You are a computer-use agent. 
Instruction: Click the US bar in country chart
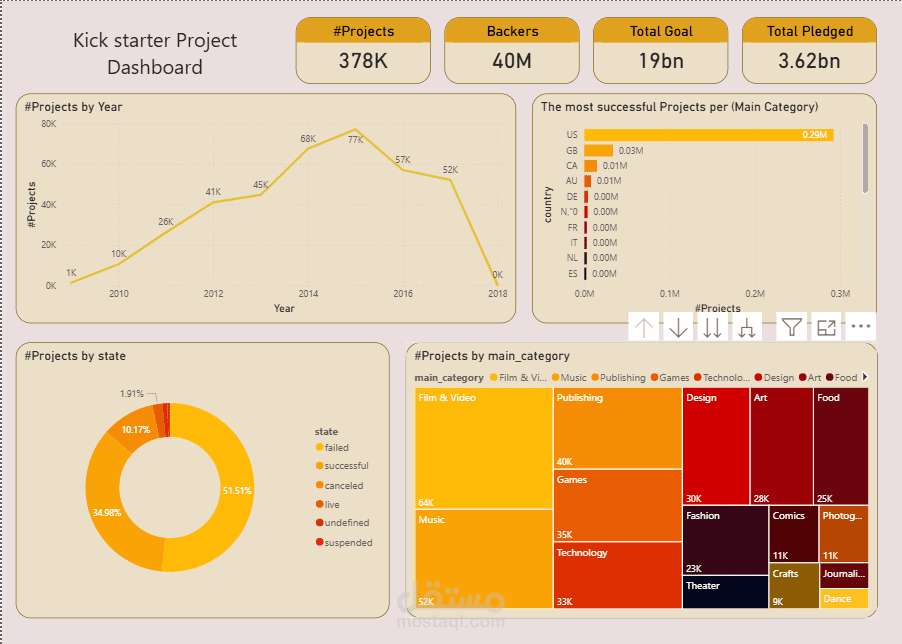(x=708, y=135)
